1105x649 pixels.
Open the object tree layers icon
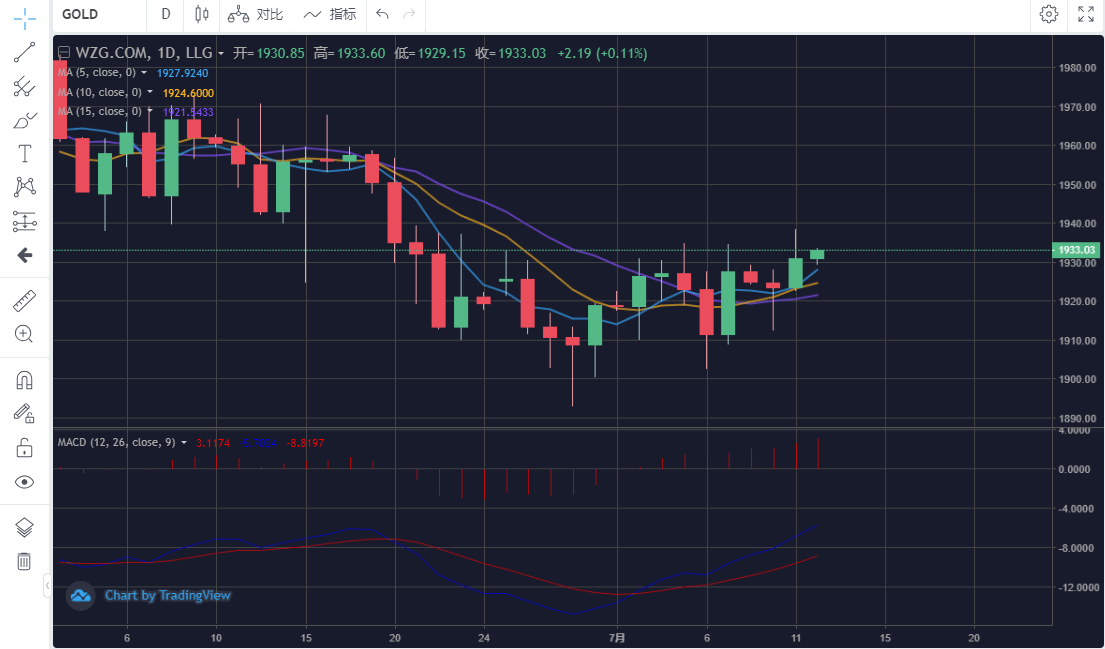tap(25, 527)
